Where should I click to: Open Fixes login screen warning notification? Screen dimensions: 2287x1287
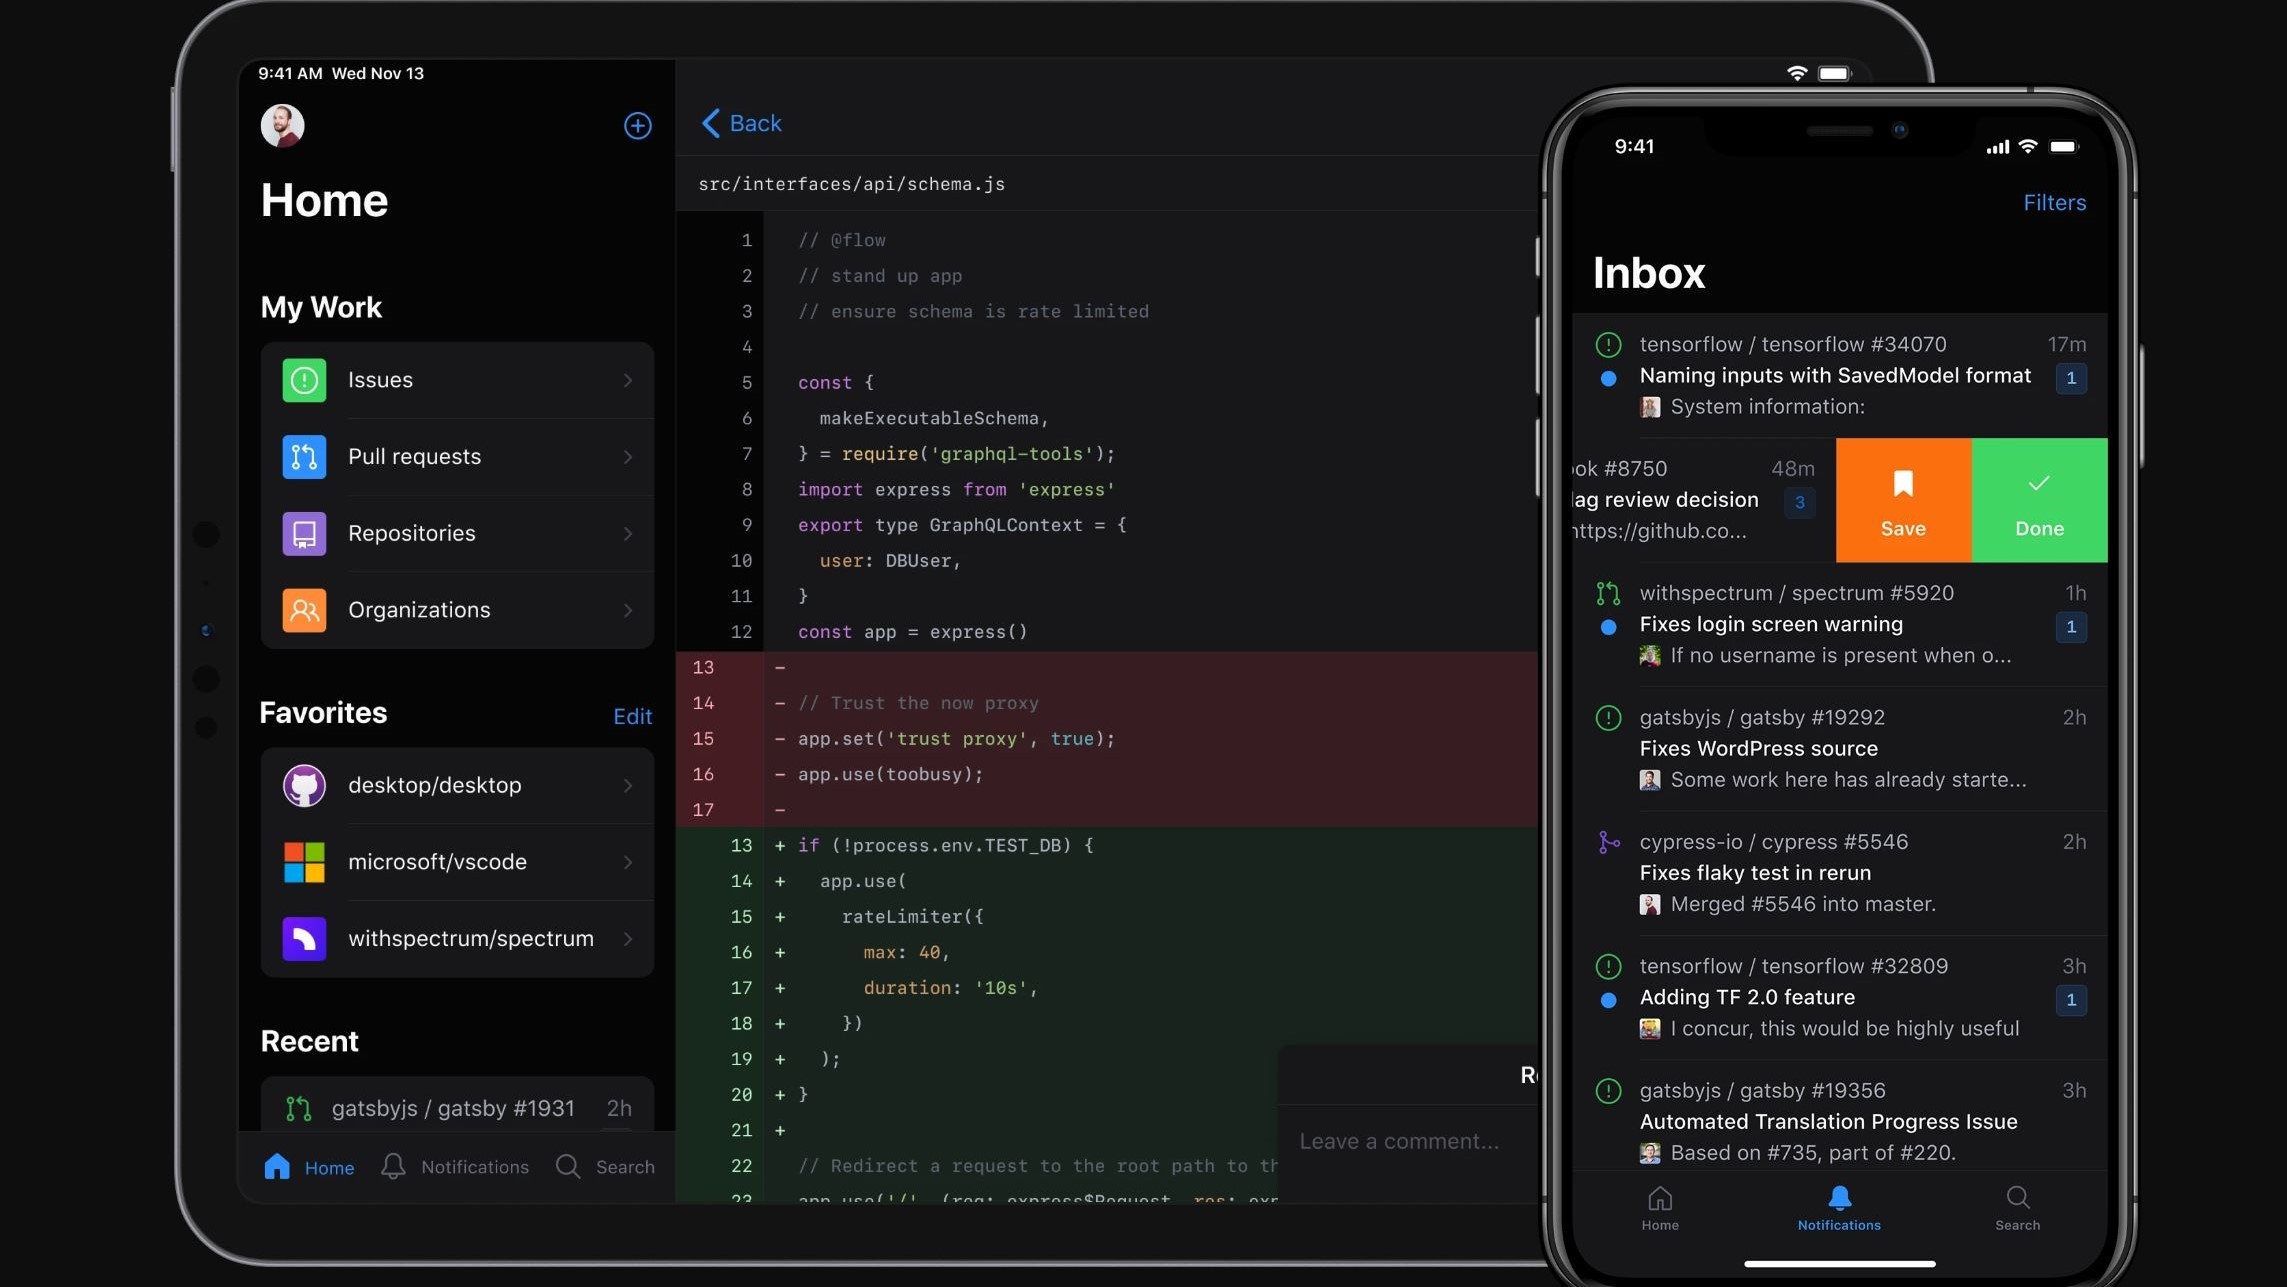point(1840,625)
